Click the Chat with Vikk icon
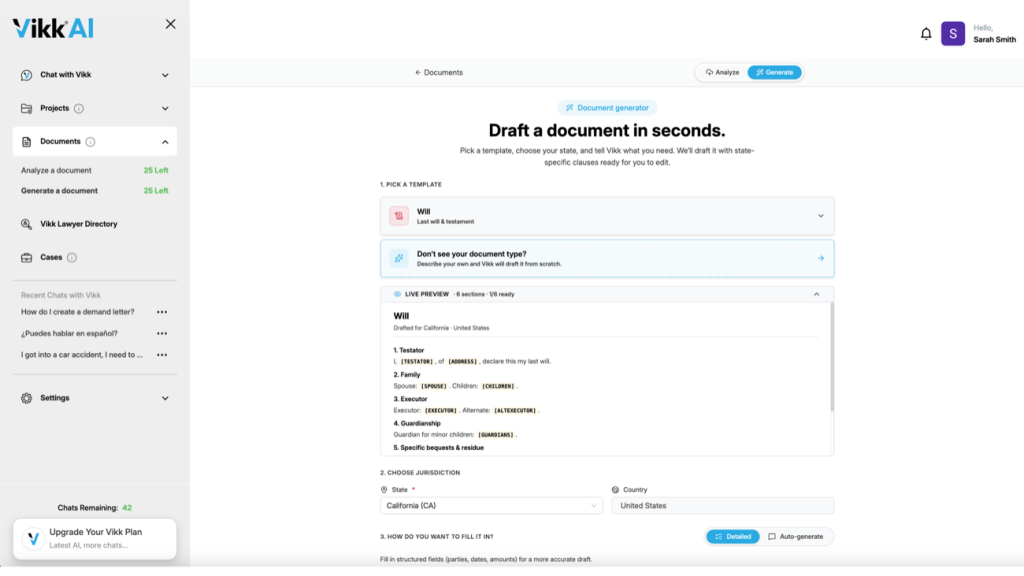Image resolution: width=1024 pixels, height=576 pixels. click(26, 75)
